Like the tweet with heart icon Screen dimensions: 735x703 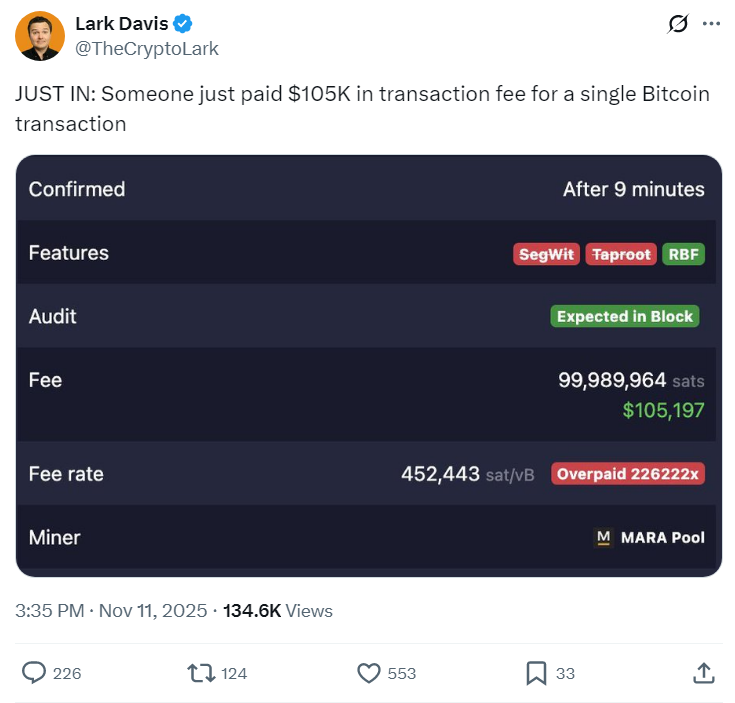click(369, 673)
